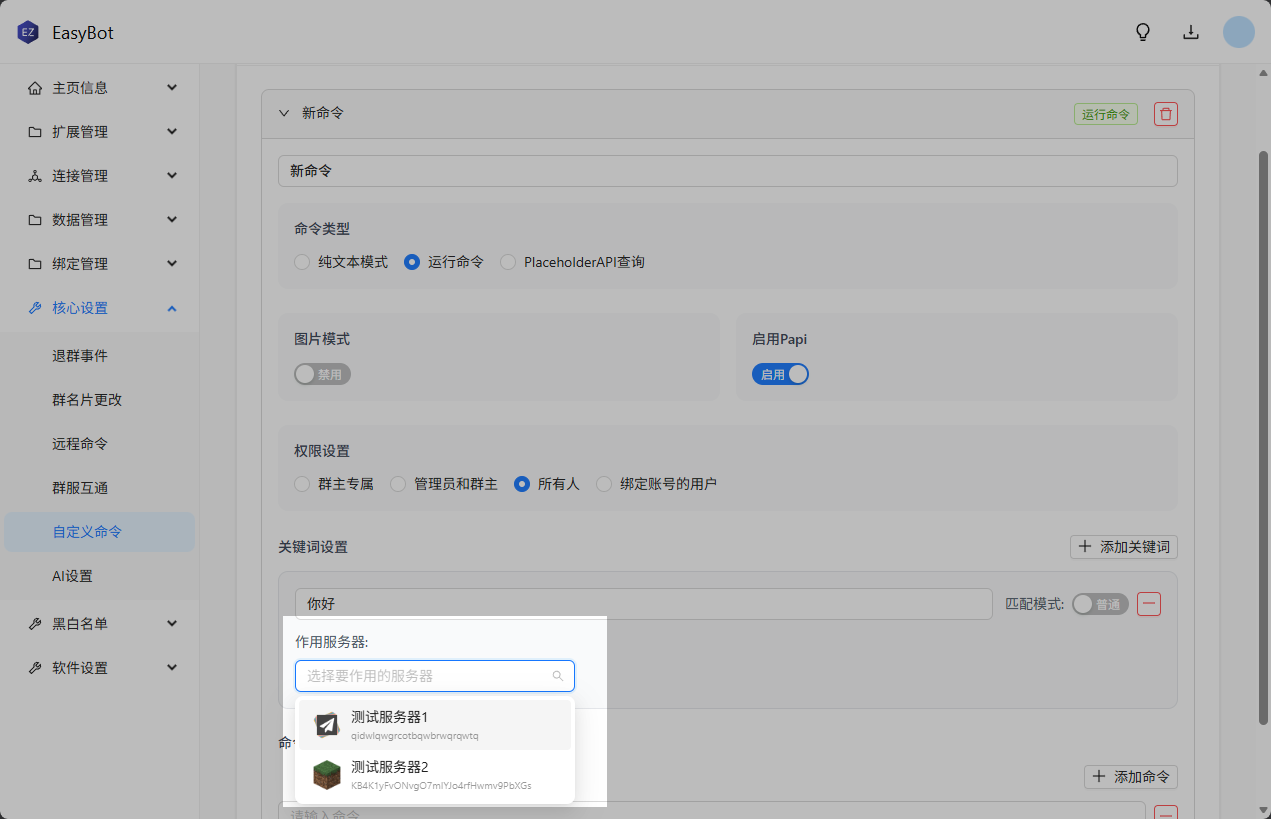This screenshot has height=819, width=1271.
Task: Select the 测试服务器1 paper plane icon
Action: pos(327,725)
